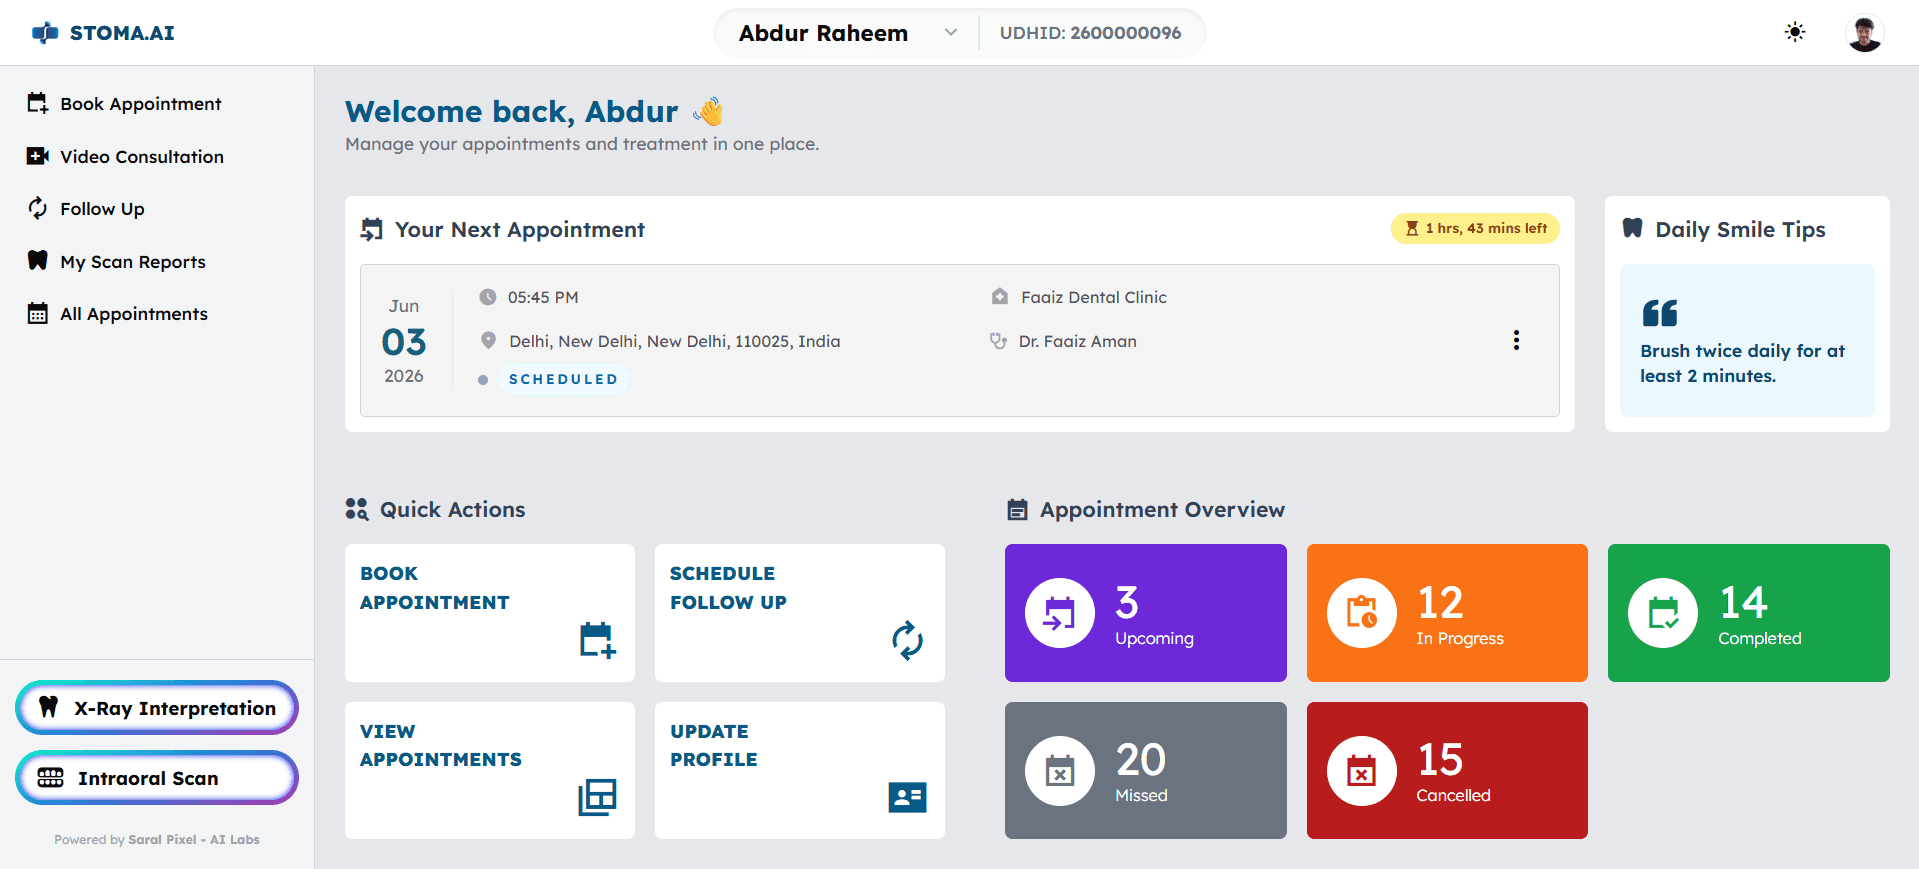Click the Follow Up refresh sidebar icon
Viewport: 1919px width, 869px height.
click(38, 208)
